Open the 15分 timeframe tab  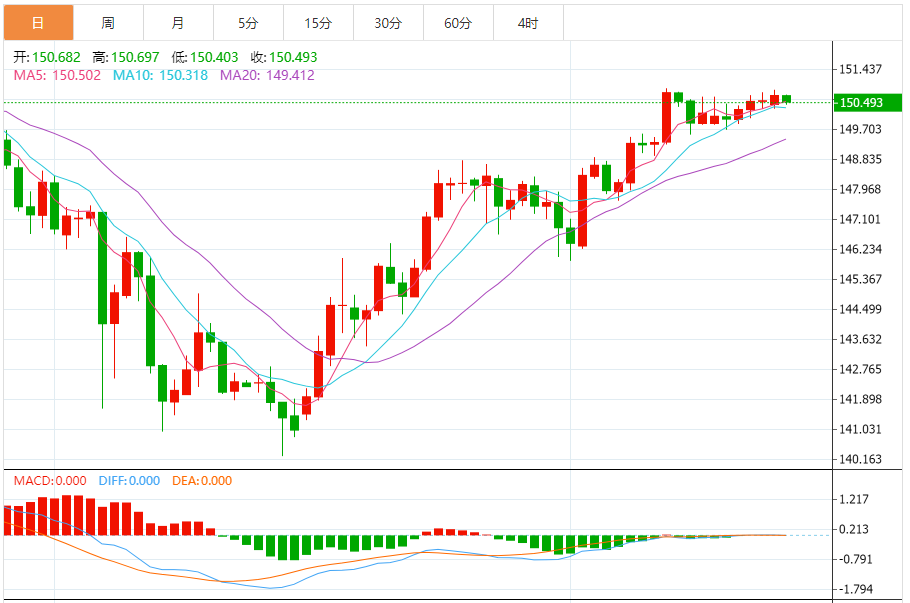(318, 23)
